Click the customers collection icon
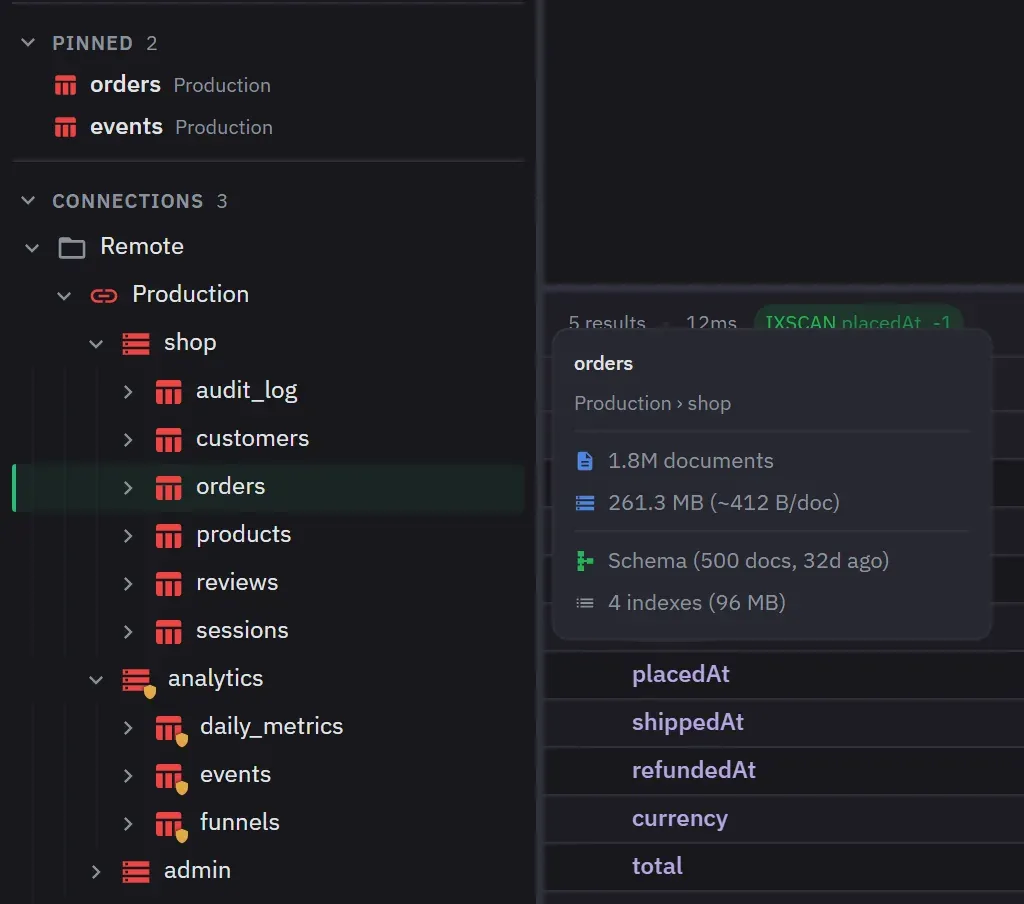Image resolution: width=1024 pixels, height=904 pixels. pos(168,440)
